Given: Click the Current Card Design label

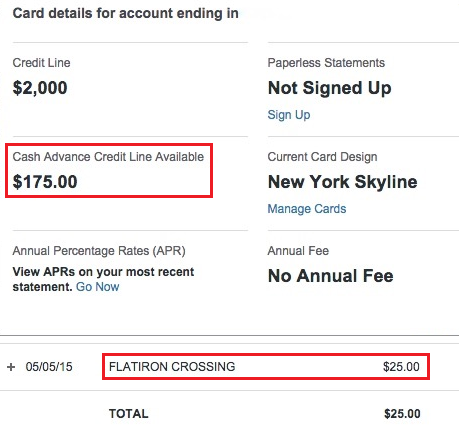Looking at the screenshot, I should [322, 157].
